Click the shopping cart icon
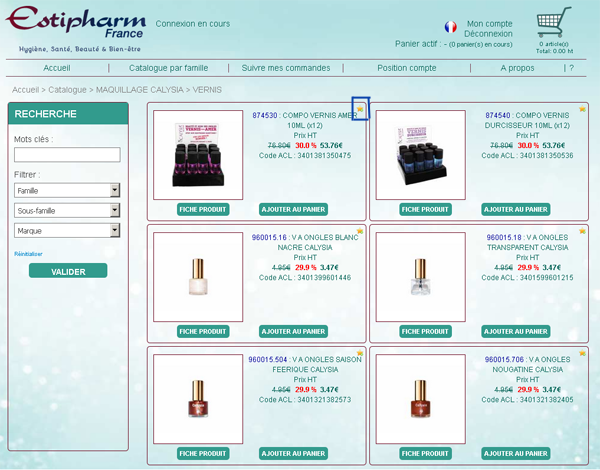 click(x=554, y=23)
